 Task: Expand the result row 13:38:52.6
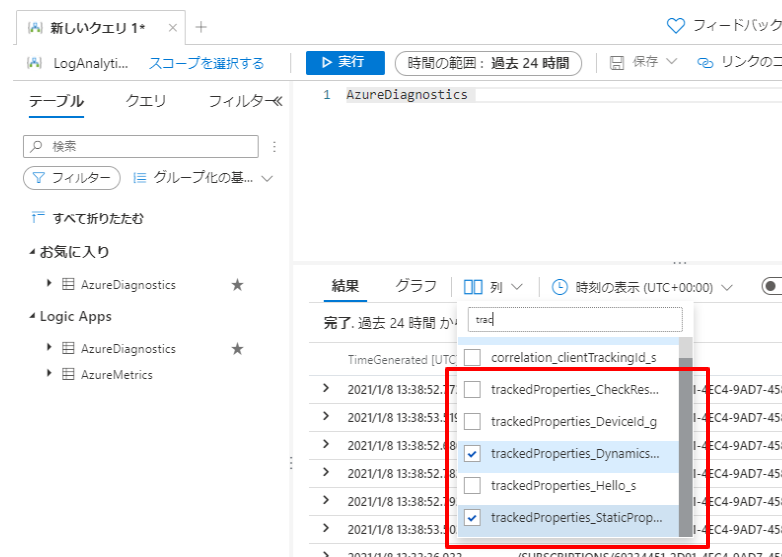pyautogui.click(x=326, y=444)
